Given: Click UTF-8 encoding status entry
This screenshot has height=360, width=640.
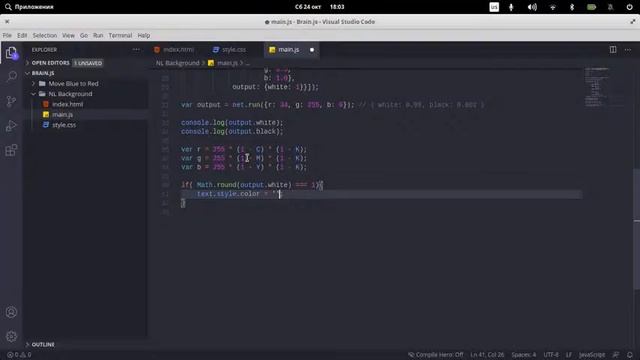Looking at the screenshot, I should (551, 355).
